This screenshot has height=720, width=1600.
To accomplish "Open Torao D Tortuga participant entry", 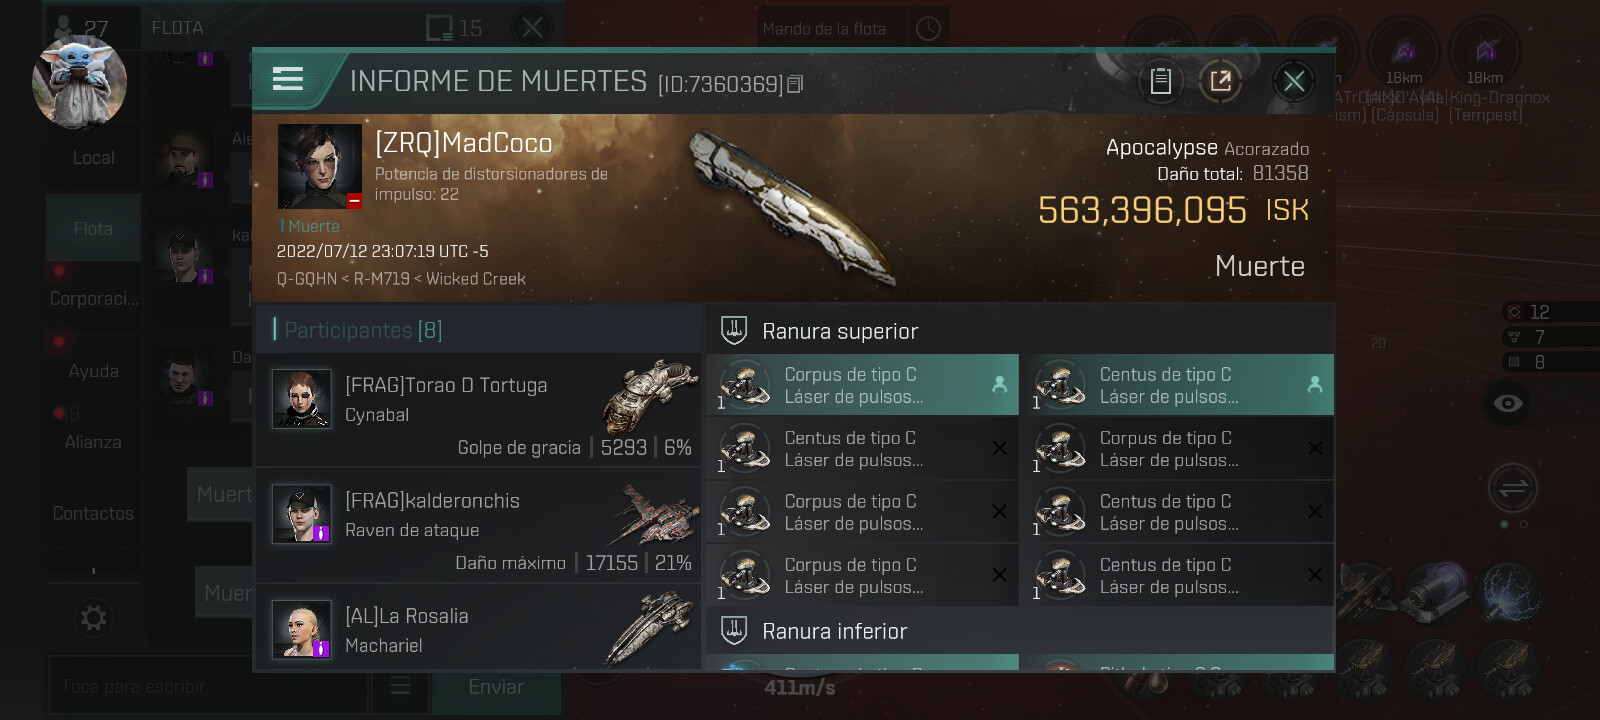I will [x=478, y=411].
